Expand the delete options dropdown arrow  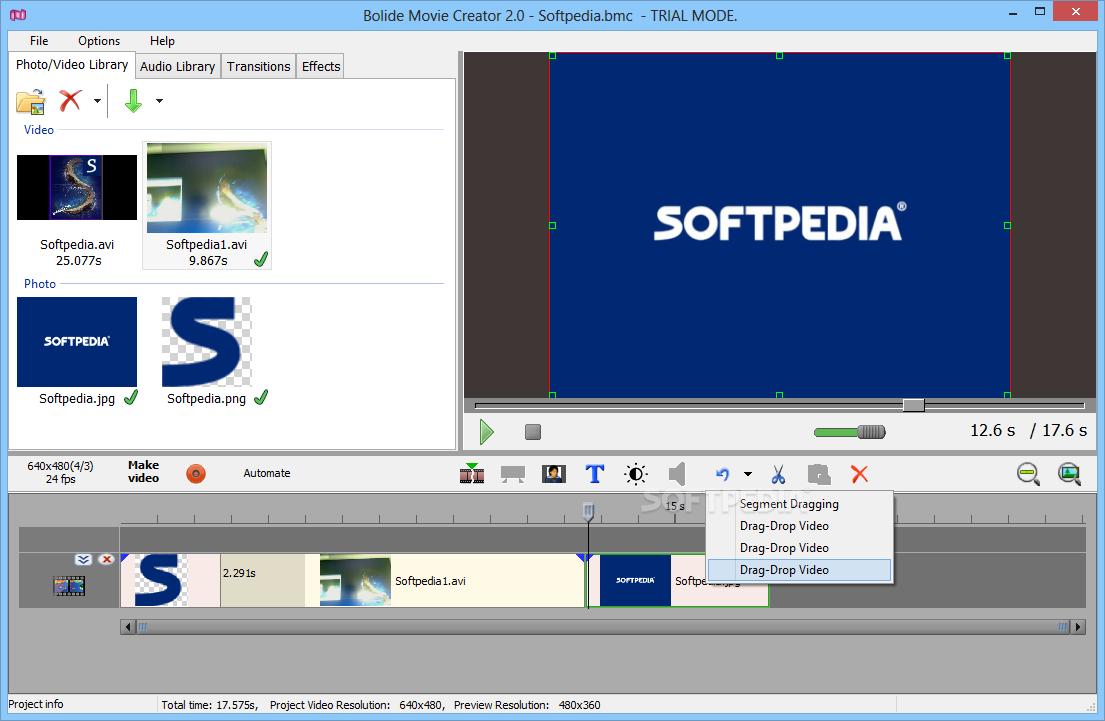coord(97,101)
